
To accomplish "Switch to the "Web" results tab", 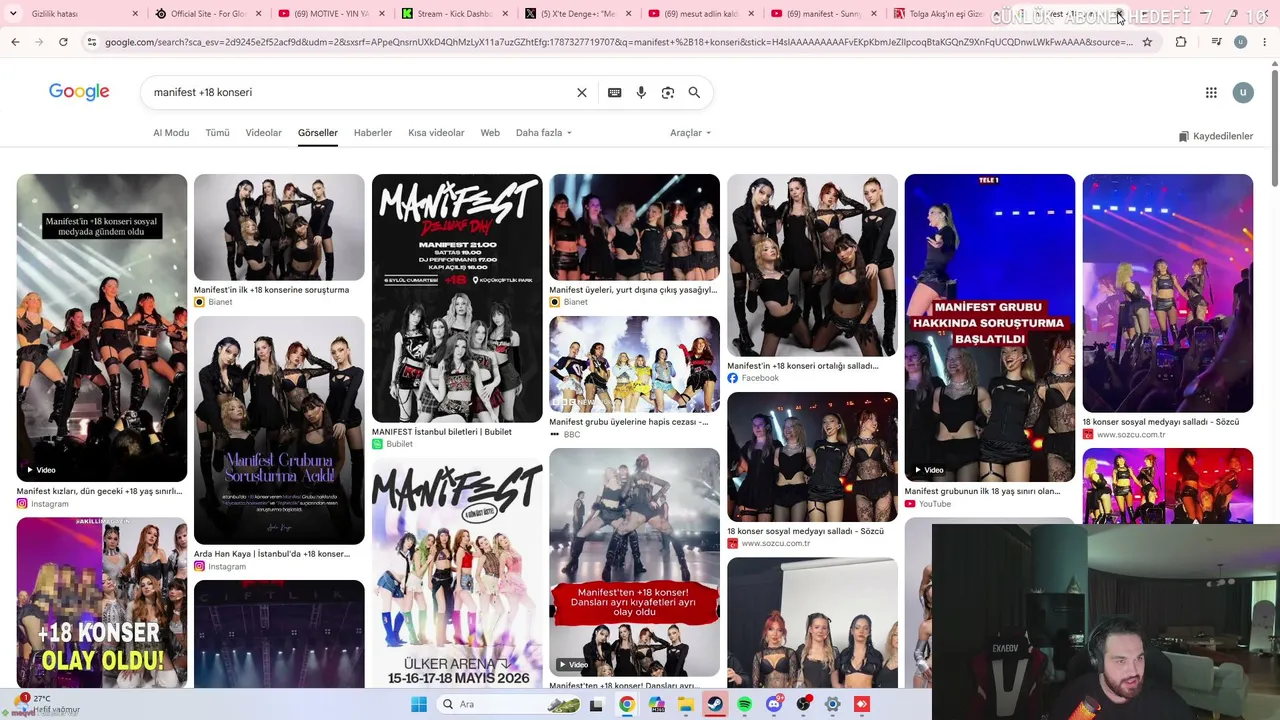I will 490,133.
